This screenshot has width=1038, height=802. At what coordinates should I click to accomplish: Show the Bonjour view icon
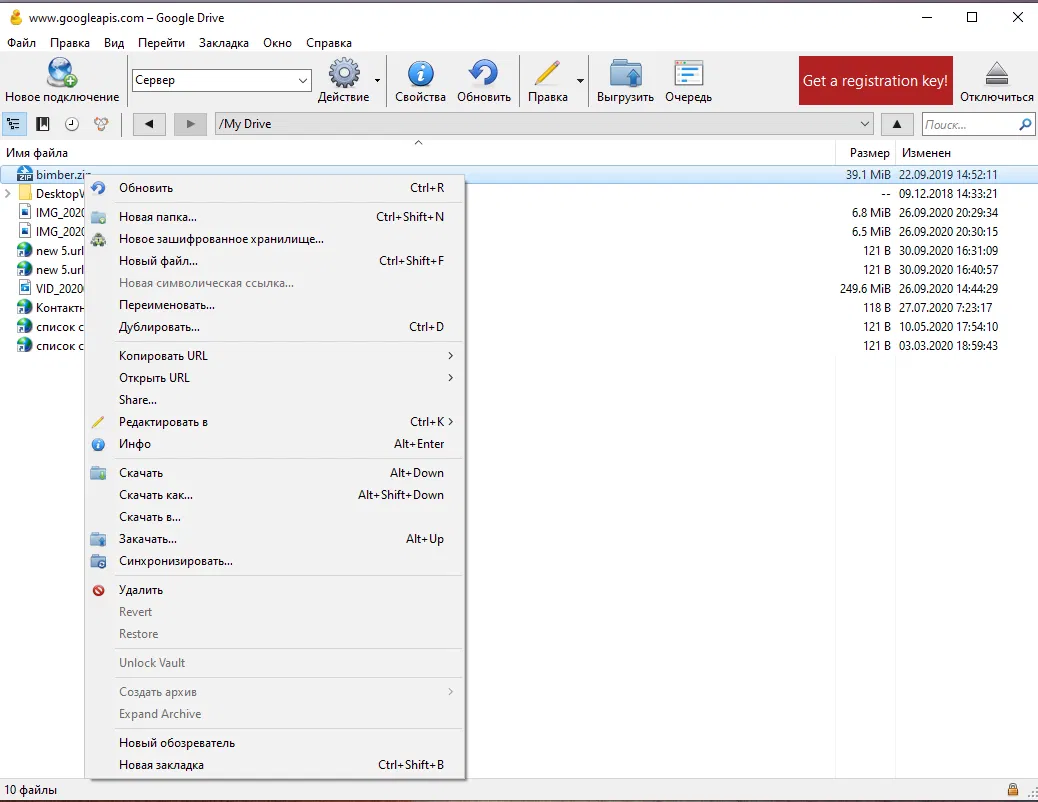pos(101,124)
